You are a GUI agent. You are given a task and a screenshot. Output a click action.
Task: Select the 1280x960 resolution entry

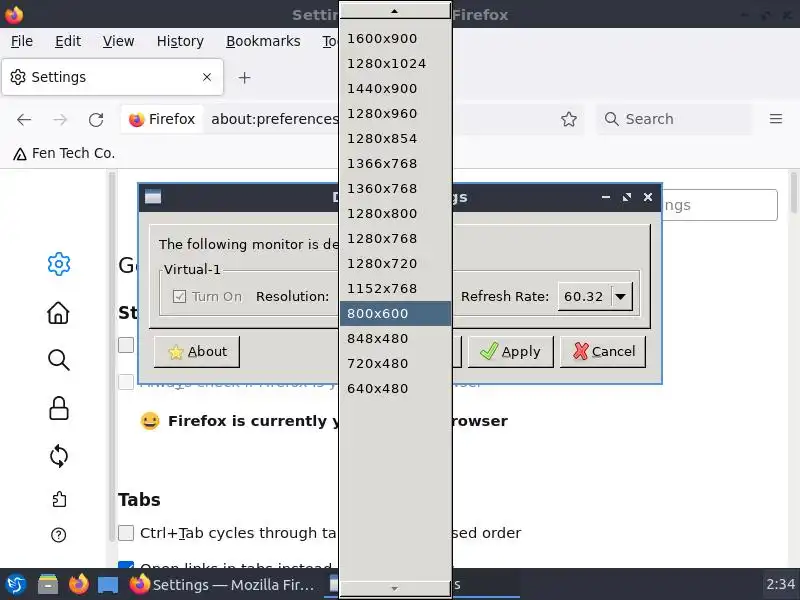pos(395,114)
